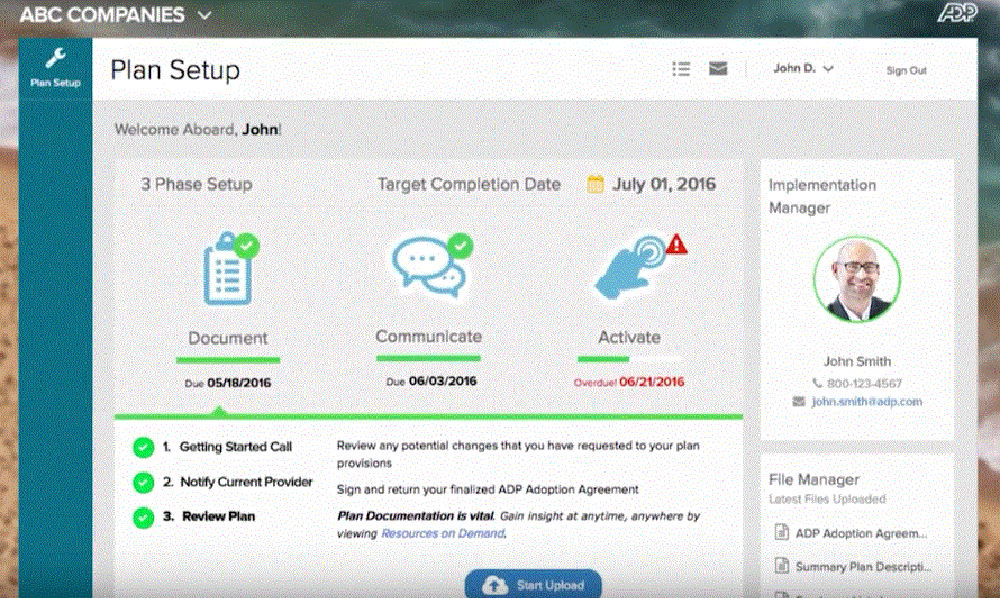Click the Welcome Aboard, John! greeting
This screenshot has height=598, width=1000.
pos(198,129)
